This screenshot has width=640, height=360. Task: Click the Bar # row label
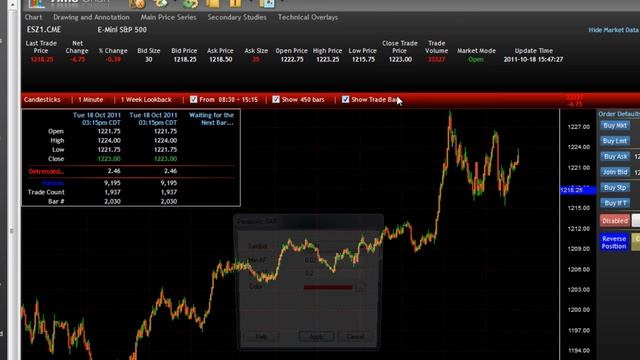point(56,201)
